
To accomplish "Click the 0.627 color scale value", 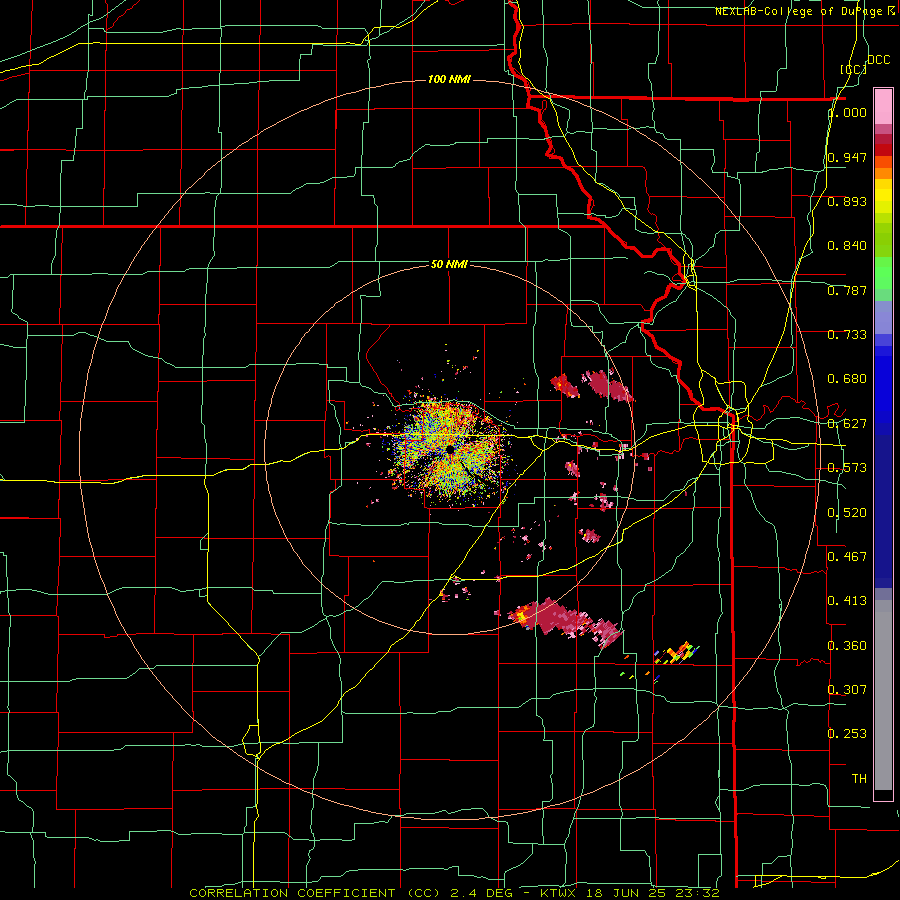I will pos(847,424).
